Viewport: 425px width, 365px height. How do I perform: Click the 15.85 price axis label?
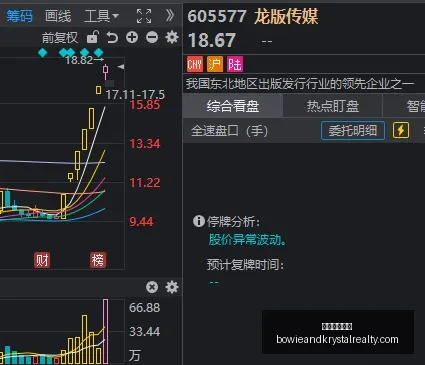click(x=145, y=105)
